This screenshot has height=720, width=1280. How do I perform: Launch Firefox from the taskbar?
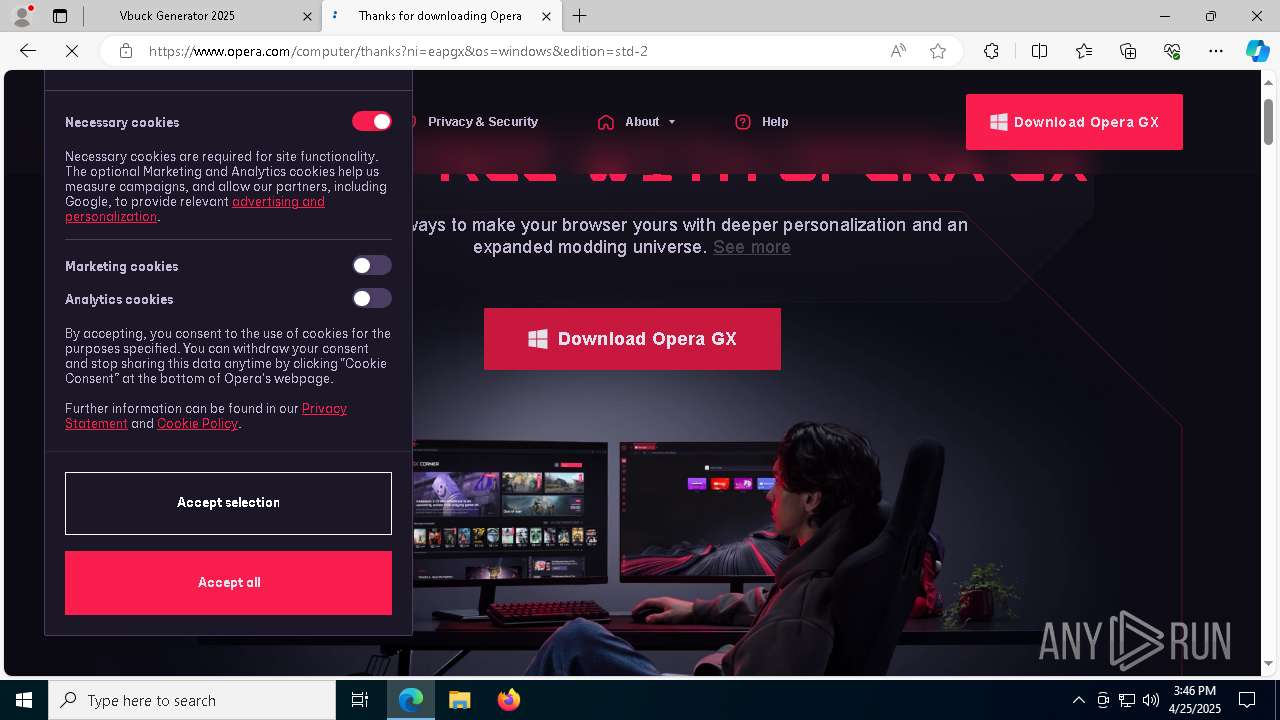click(x=509, y=700)
